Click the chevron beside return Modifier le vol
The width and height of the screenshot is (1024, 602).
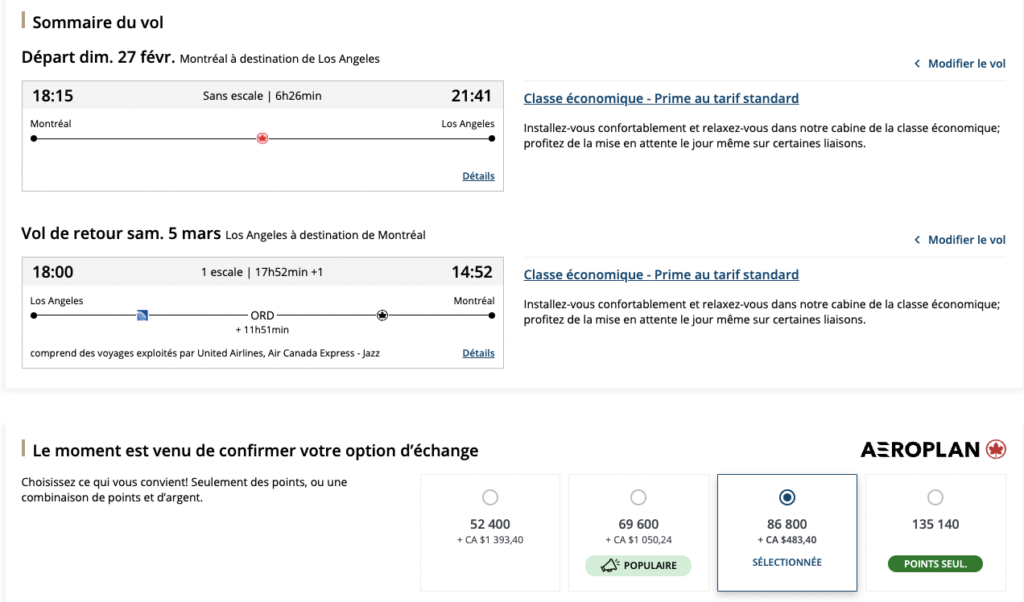tap(917, 240)
